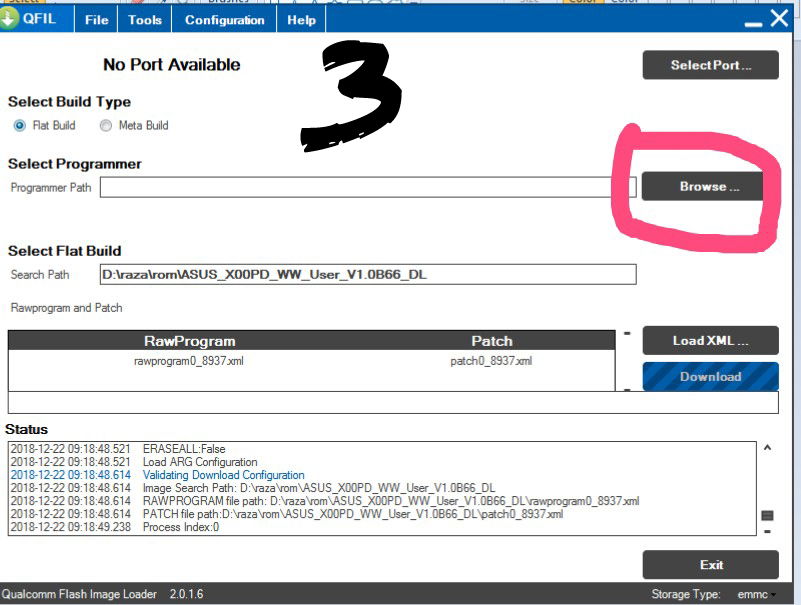Close the QFIL window

click(780, 18)
